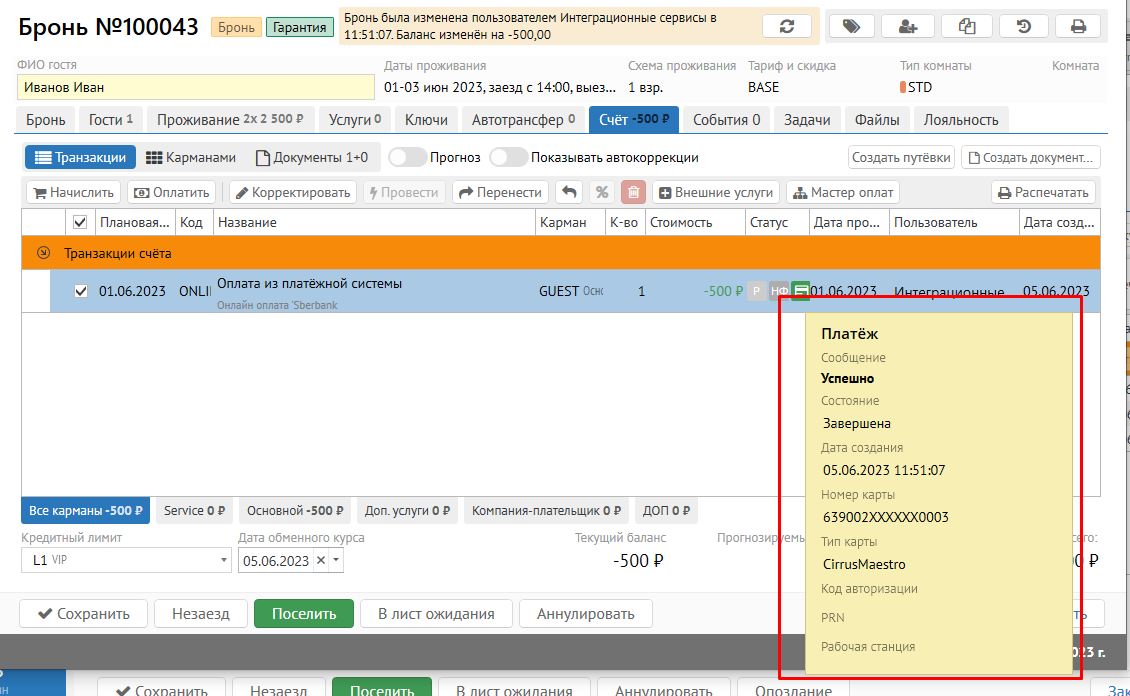The height and width of the screenshot is (696, 1130).
Task: Click the copy booking icon button
Action: pyautogui.click(x=967, y=27)
